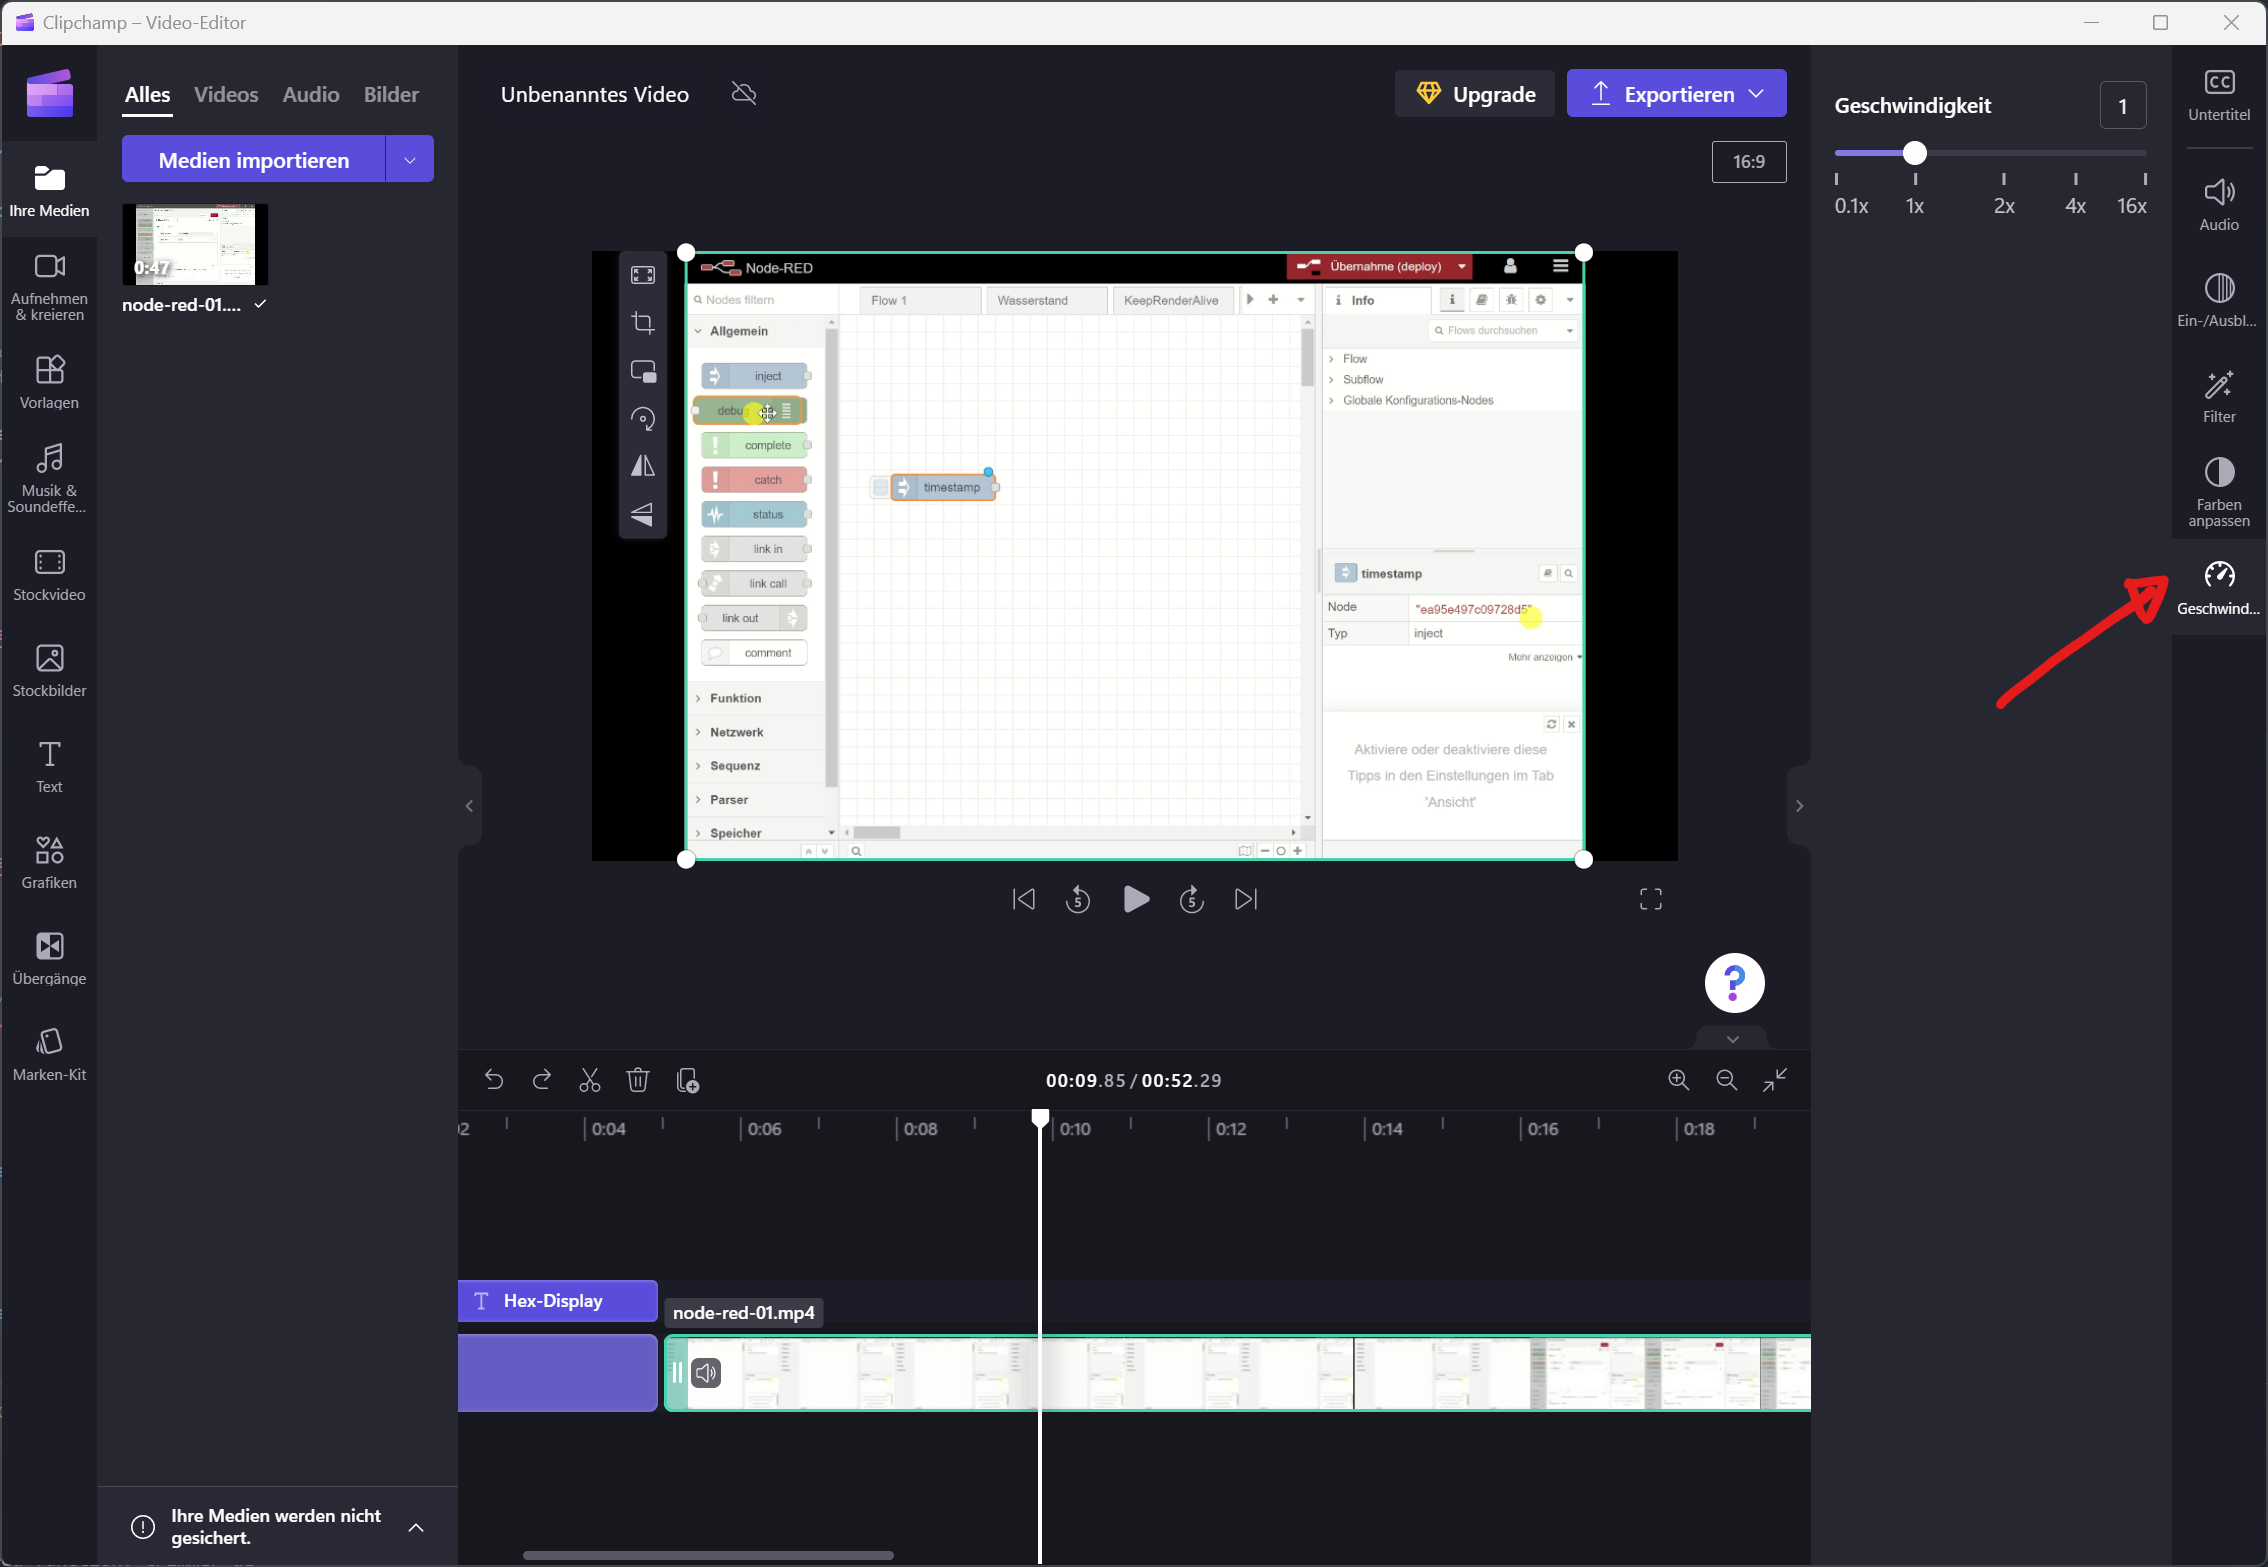Click the speed value input field
Viewport: 2268px width, 1567px height.
[x=2122, y=105]
